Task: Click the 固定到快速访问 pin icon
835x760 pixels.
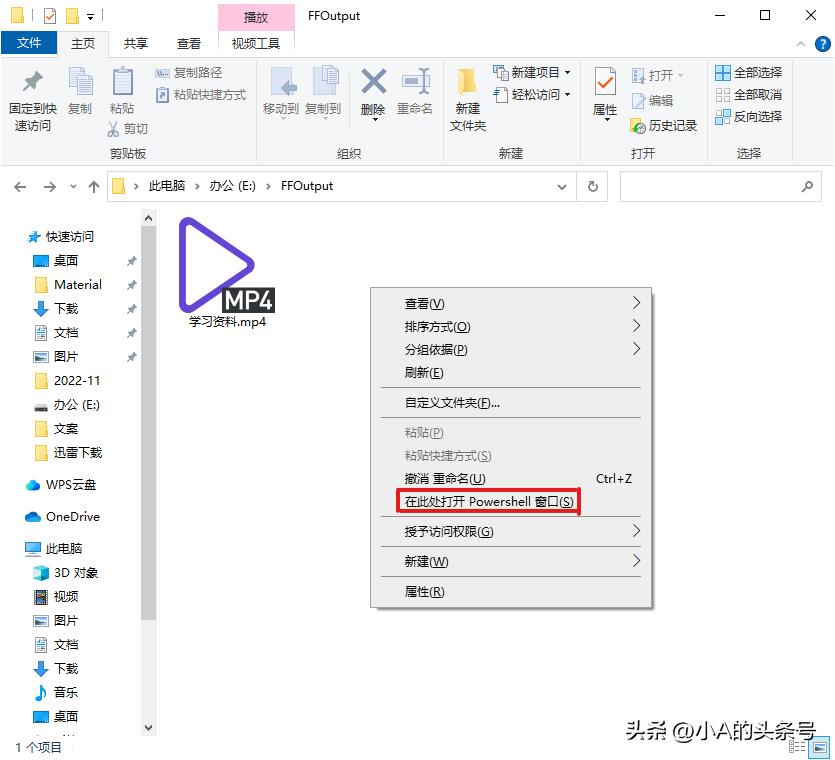Action: coord(31,95)
